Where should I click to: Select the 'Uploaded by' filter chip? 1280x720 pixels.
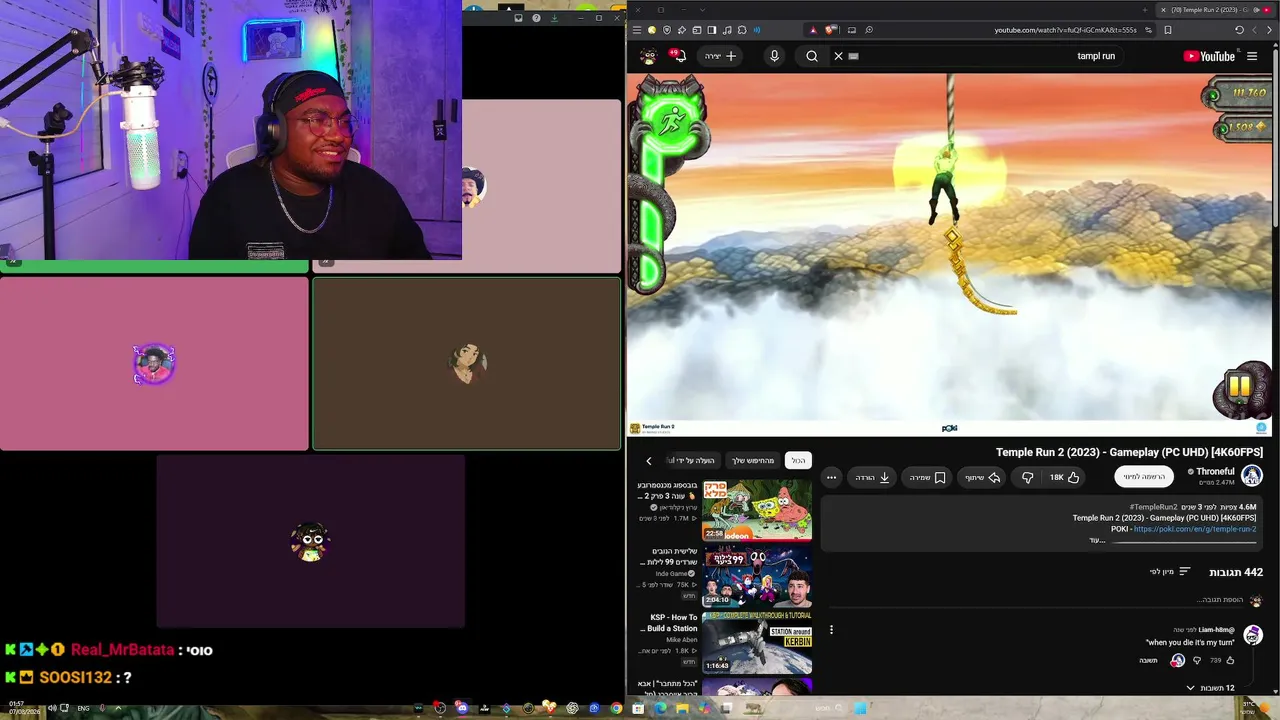(x=693, y=461)
